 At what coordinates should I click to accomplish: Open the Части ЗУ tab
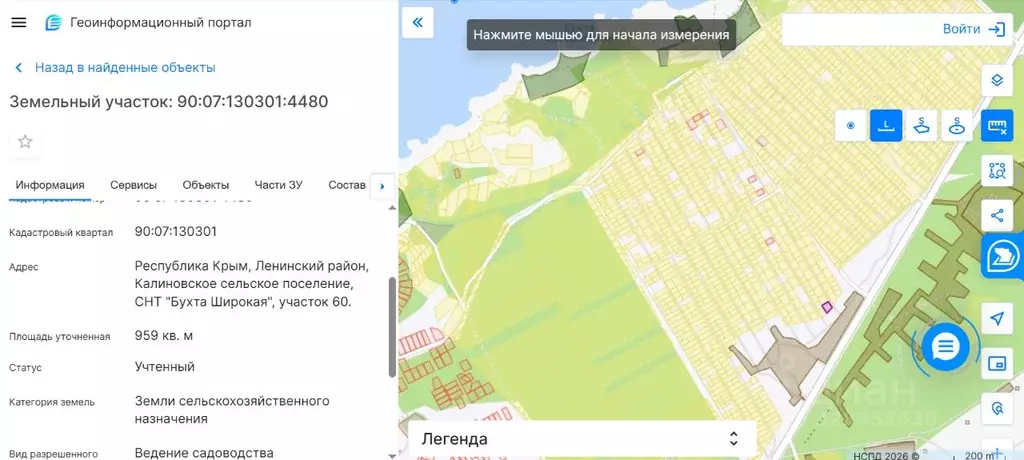point(278,185)
